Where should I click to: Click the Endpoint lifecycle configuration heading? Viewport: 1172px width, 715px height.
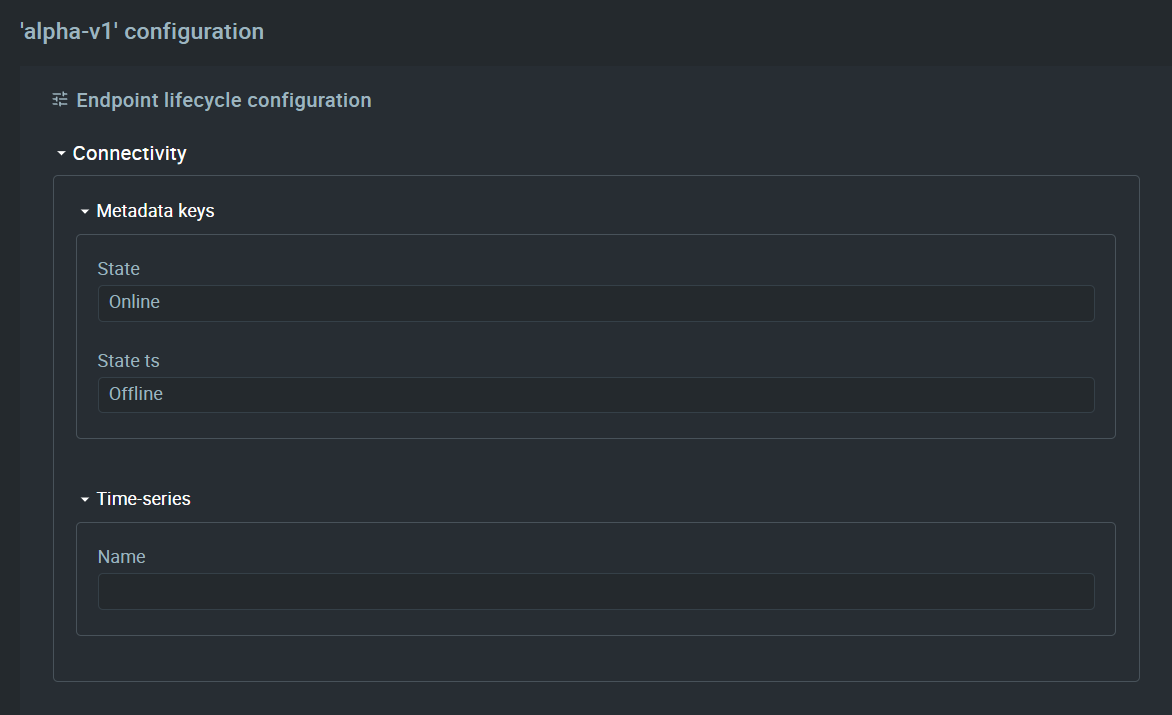pyautogui.click(x=223, y=100)
